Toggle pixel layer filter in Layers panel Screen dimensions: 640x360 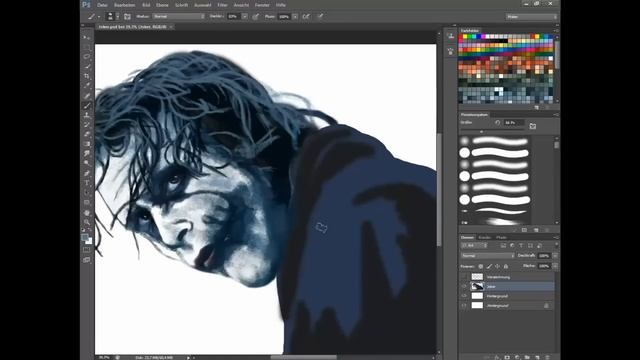pos(503,245)
